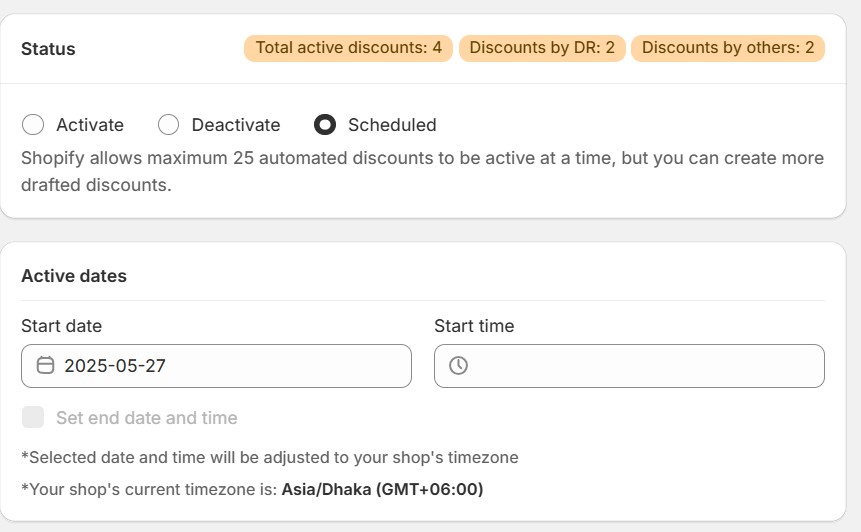Click the Total active discounts: 4 badge
Screen dimensions: 861x532
coord(348,48)
